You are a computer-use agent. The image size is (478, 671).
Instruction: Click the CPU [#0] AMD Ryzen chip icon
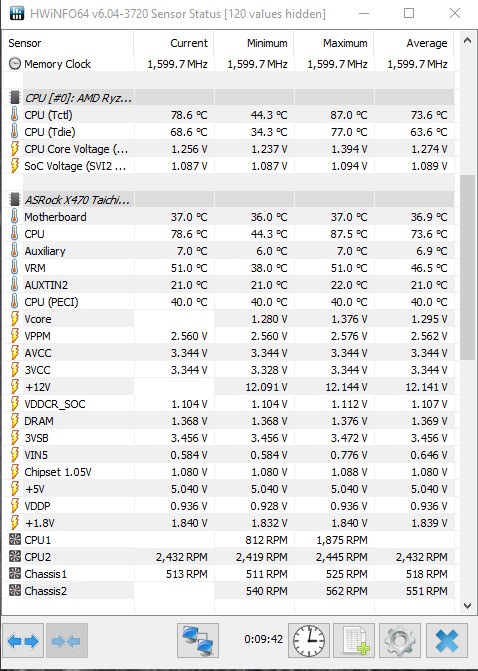15,98
